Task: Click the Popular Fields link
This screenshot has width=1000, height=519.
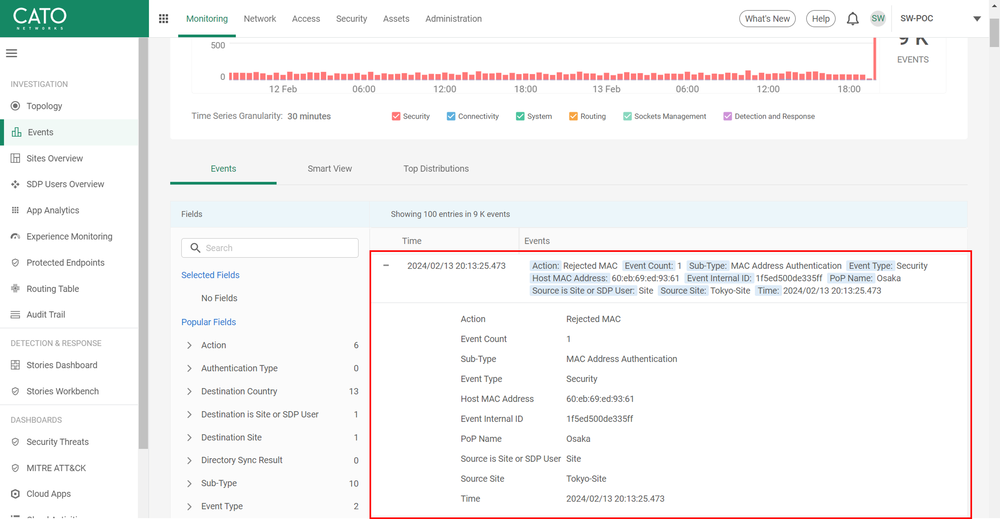Action: click(x=209, y=322)
